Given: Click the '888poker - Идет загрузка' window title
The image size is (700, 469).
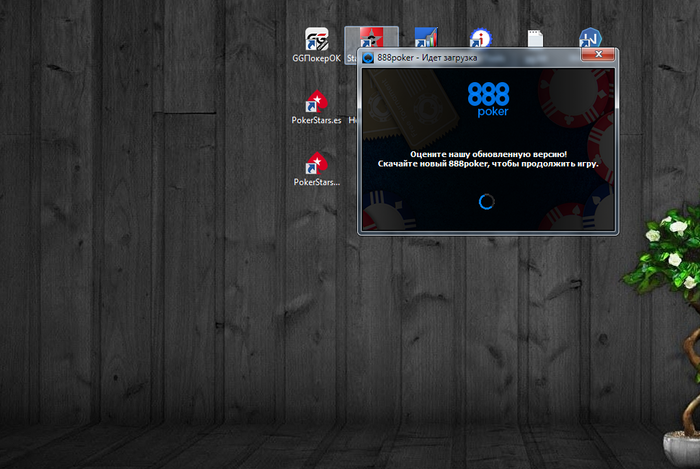Looking at the screenshot, I should (x=427, y=58).
